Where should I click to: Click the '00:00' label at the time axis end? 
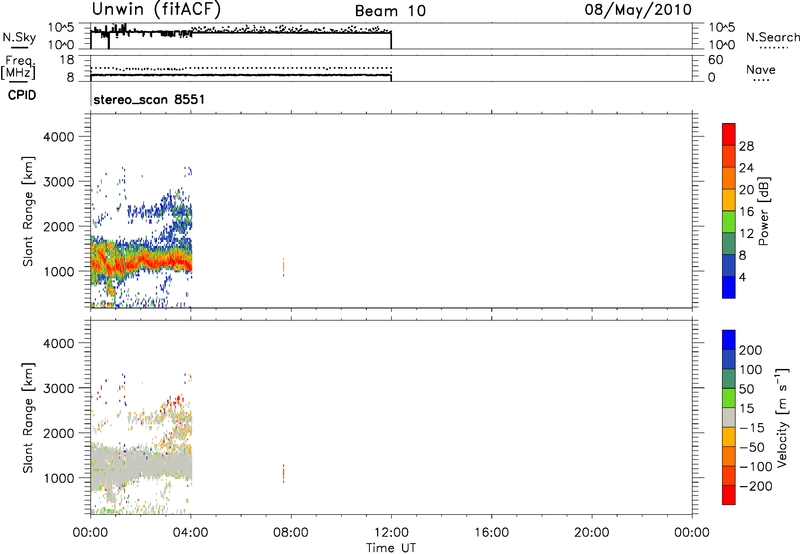pyautogui.click(x=692, y=533)
